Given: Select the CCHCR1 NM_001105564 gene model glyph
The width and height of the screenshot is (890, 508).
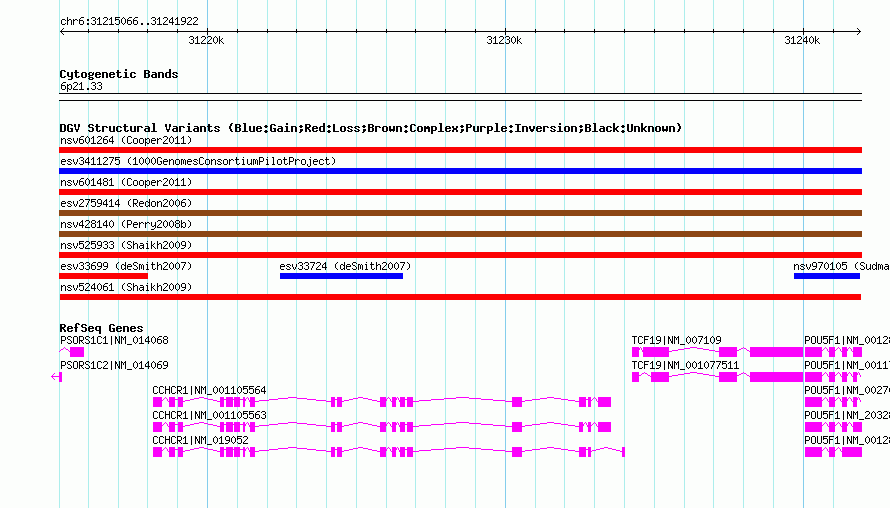Looking at the screenshot, I should click(382, 402).
